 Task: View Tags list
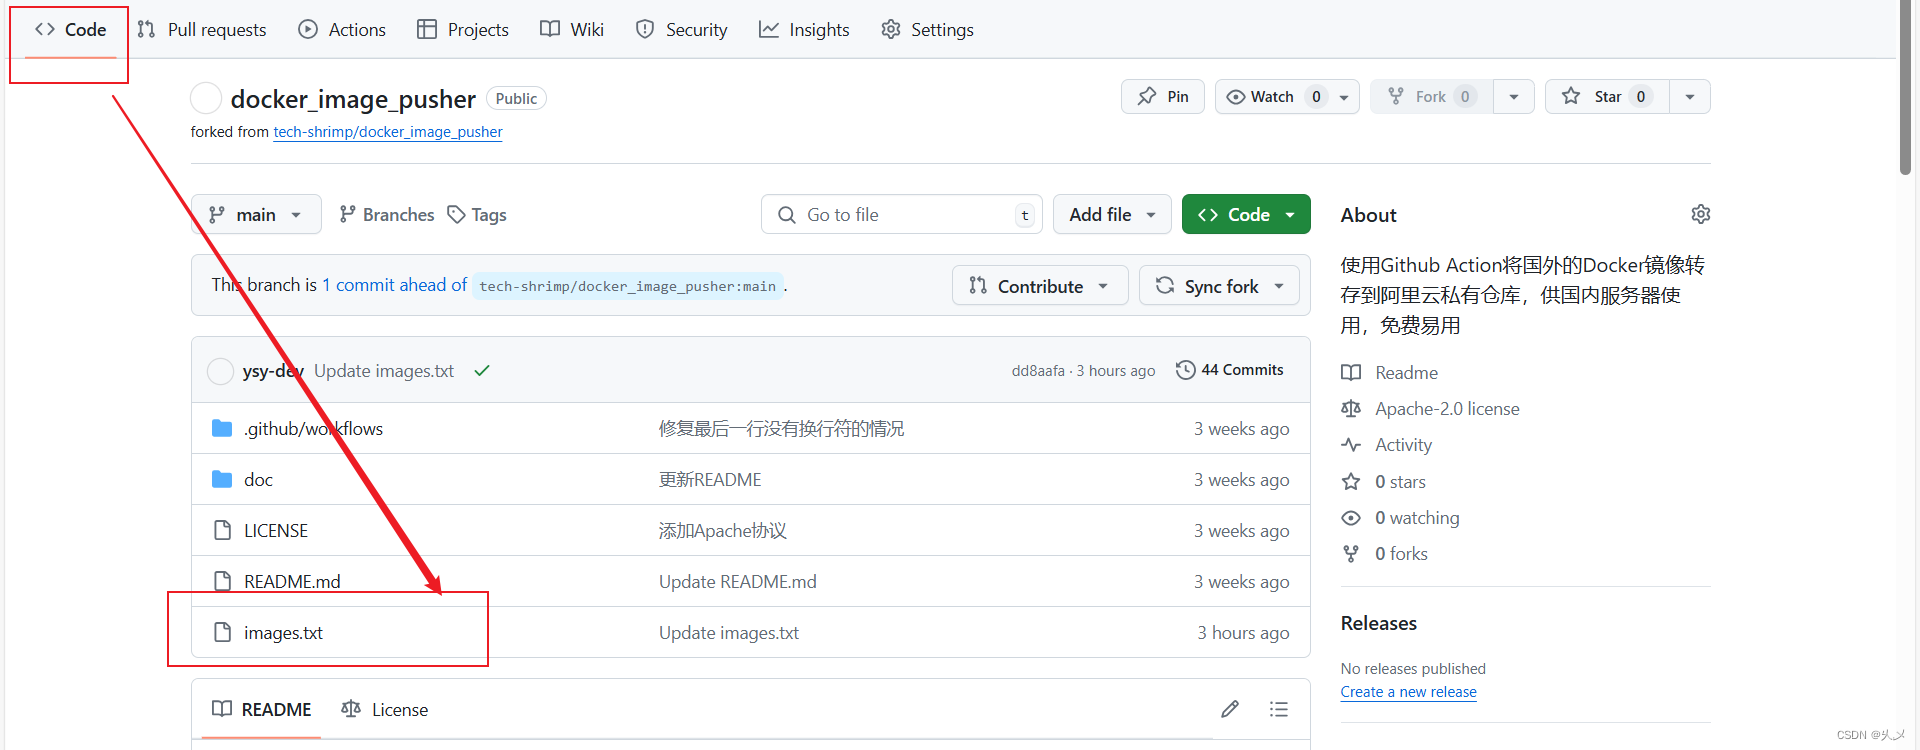[477, 215]
